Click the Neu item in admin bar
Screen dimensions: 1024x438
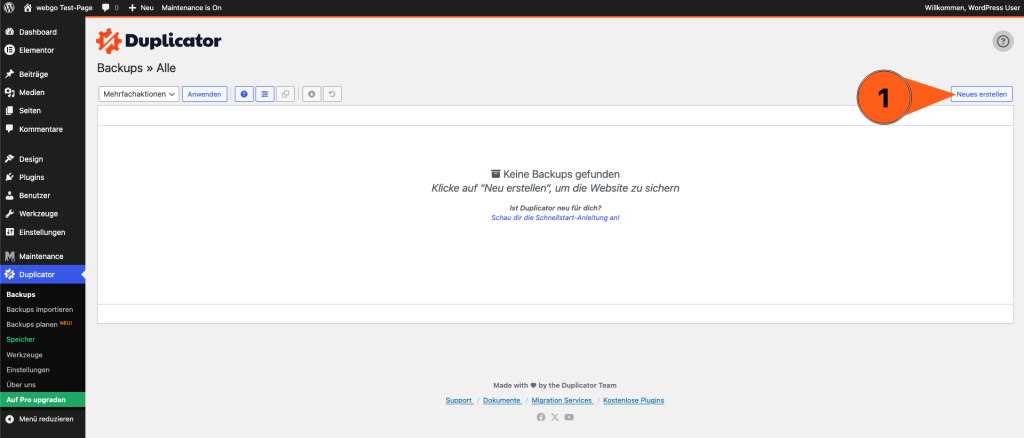click(140, 8)
